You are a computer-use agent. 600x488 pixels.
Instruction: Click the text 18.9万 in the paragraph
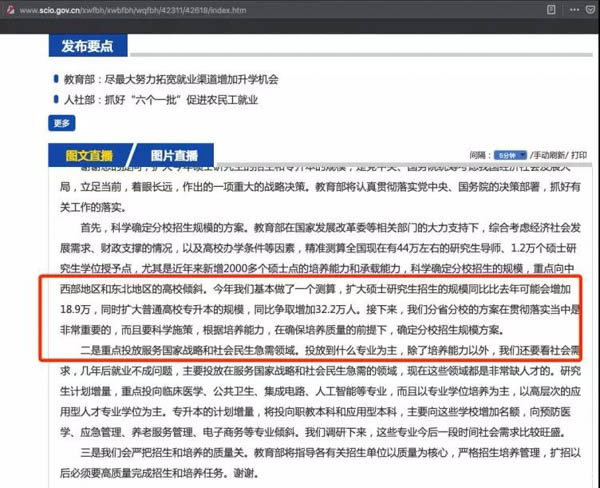75,309
